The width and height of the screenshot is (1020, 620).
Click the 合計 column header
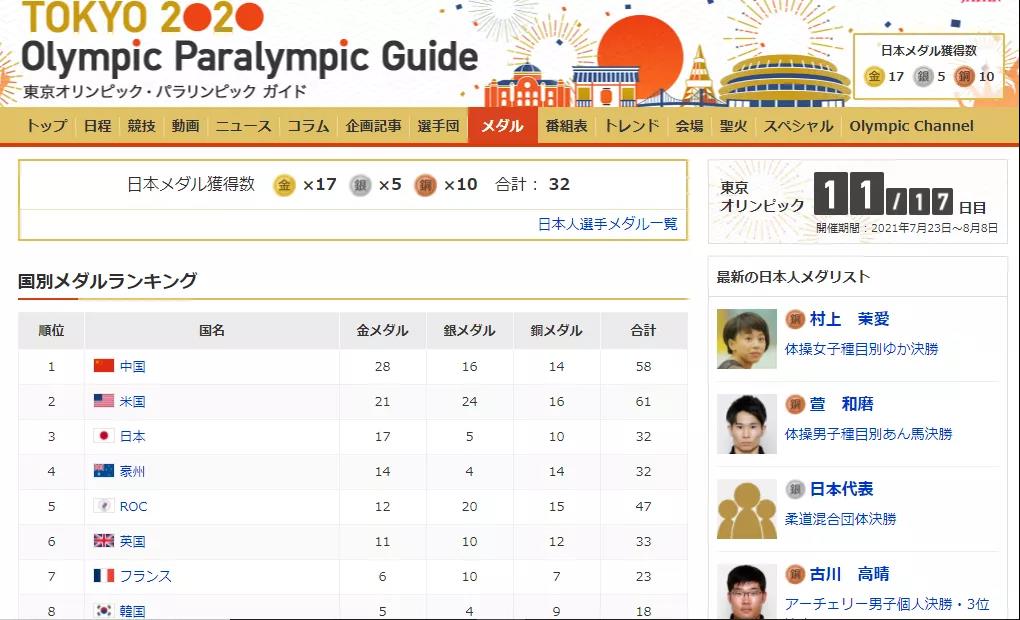pyautogui.click(x=644, y=330)
